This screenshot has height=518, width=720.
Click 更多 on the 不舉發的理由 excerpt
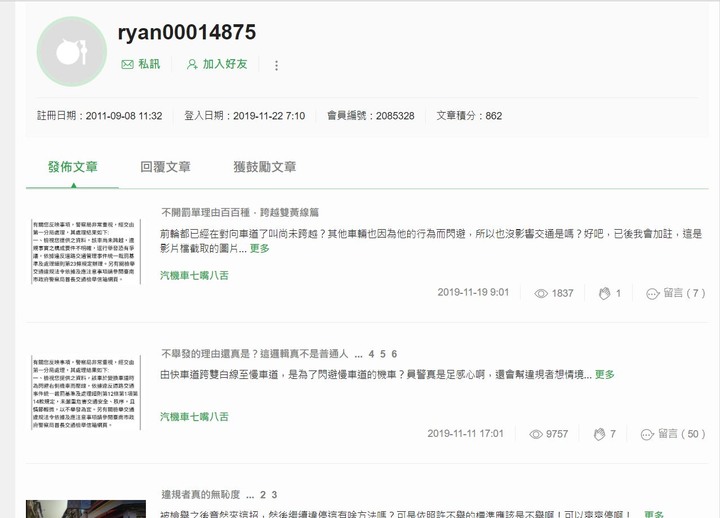tap(604, 375)
